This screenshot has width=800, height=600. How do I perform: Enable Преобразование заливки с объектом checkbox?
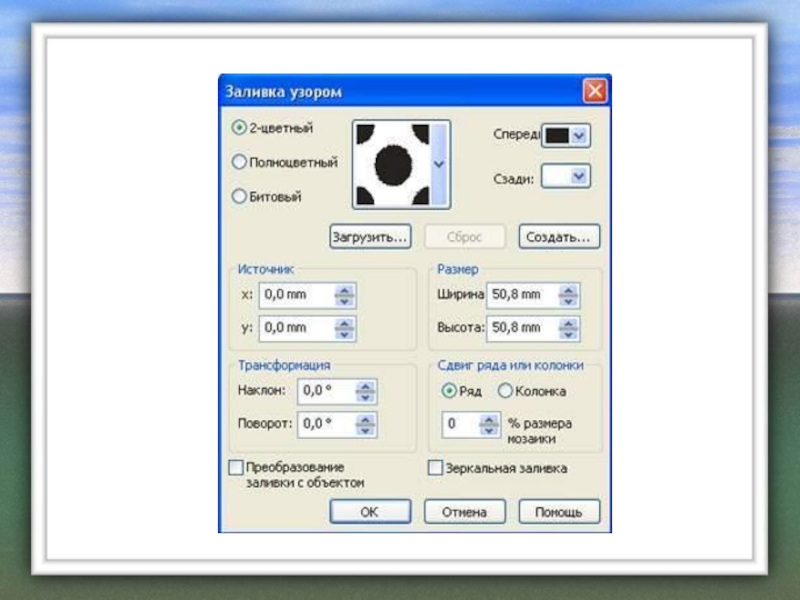(x=236, y=467)
